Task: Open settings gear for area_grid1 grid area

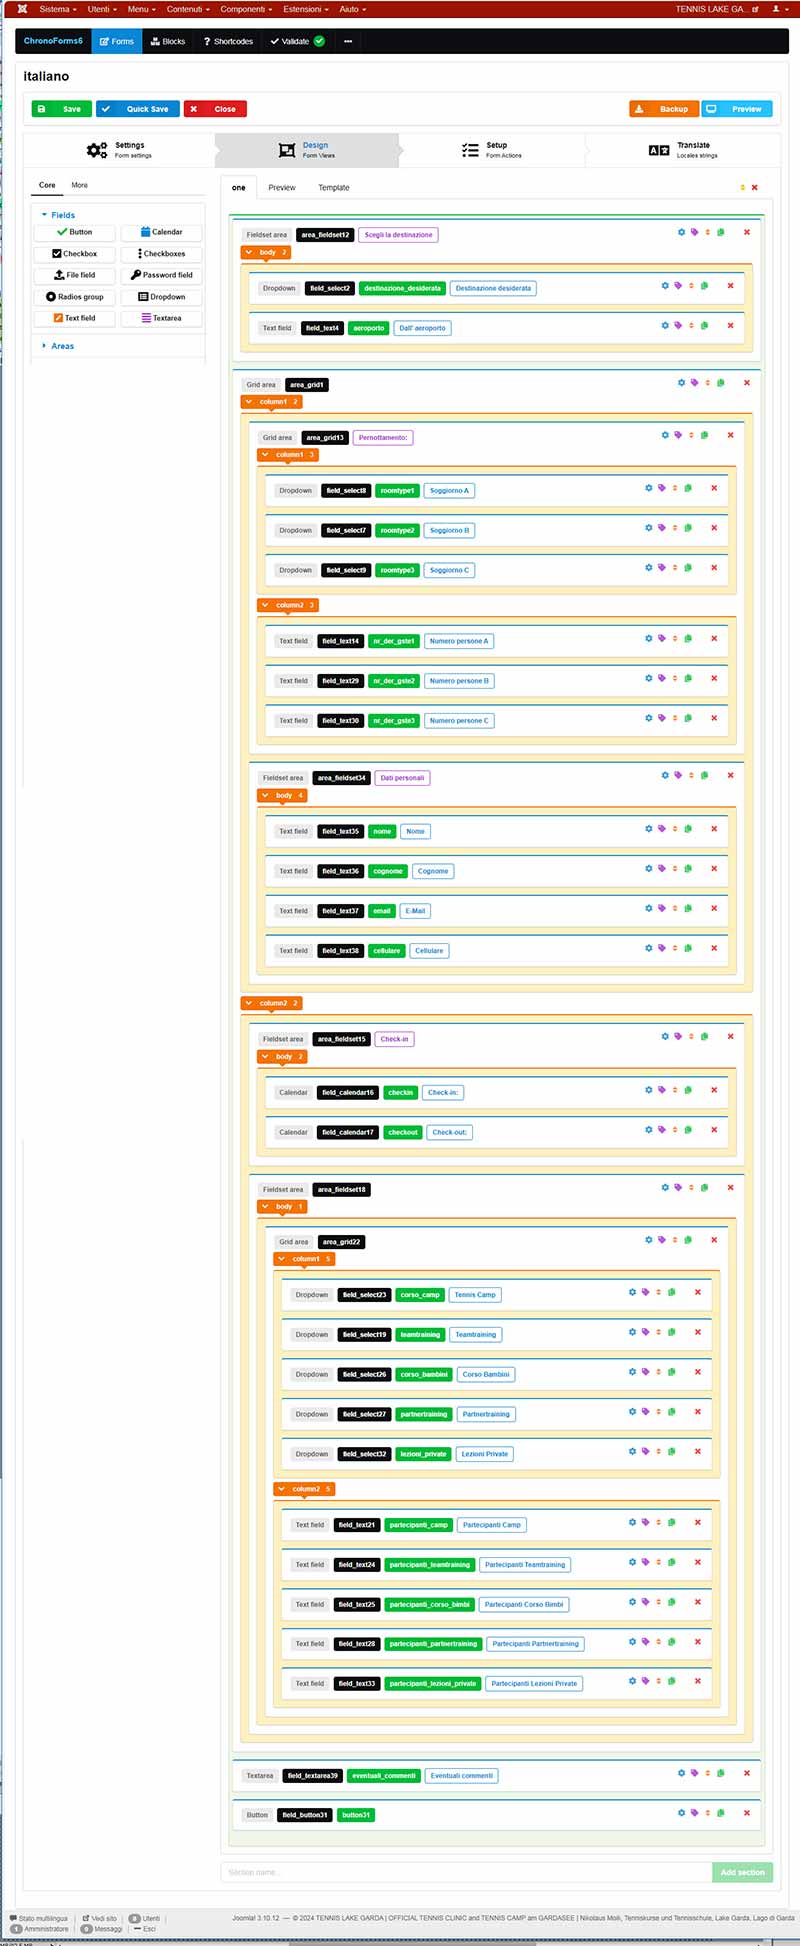Action: point(682,383)
